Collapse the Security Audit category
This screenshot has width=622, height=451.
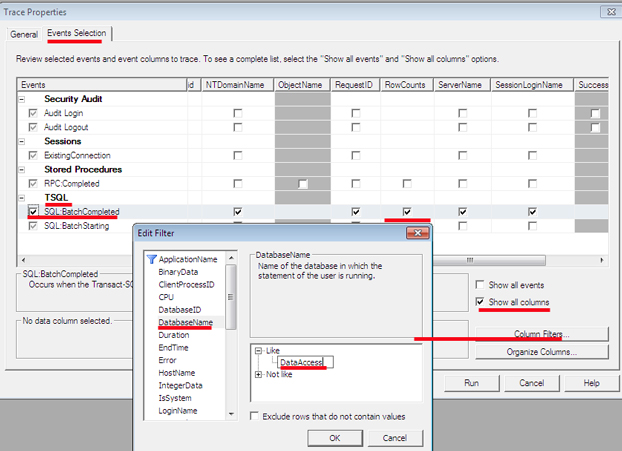pos(22,99)
